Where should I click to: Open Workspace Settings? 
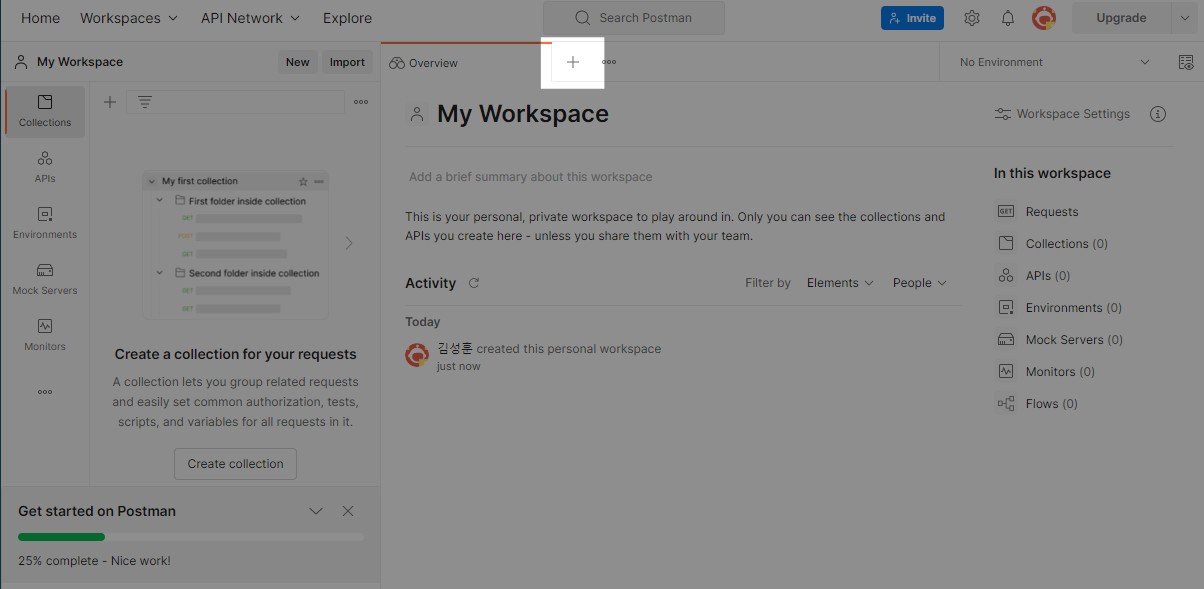click(1062, 114)
